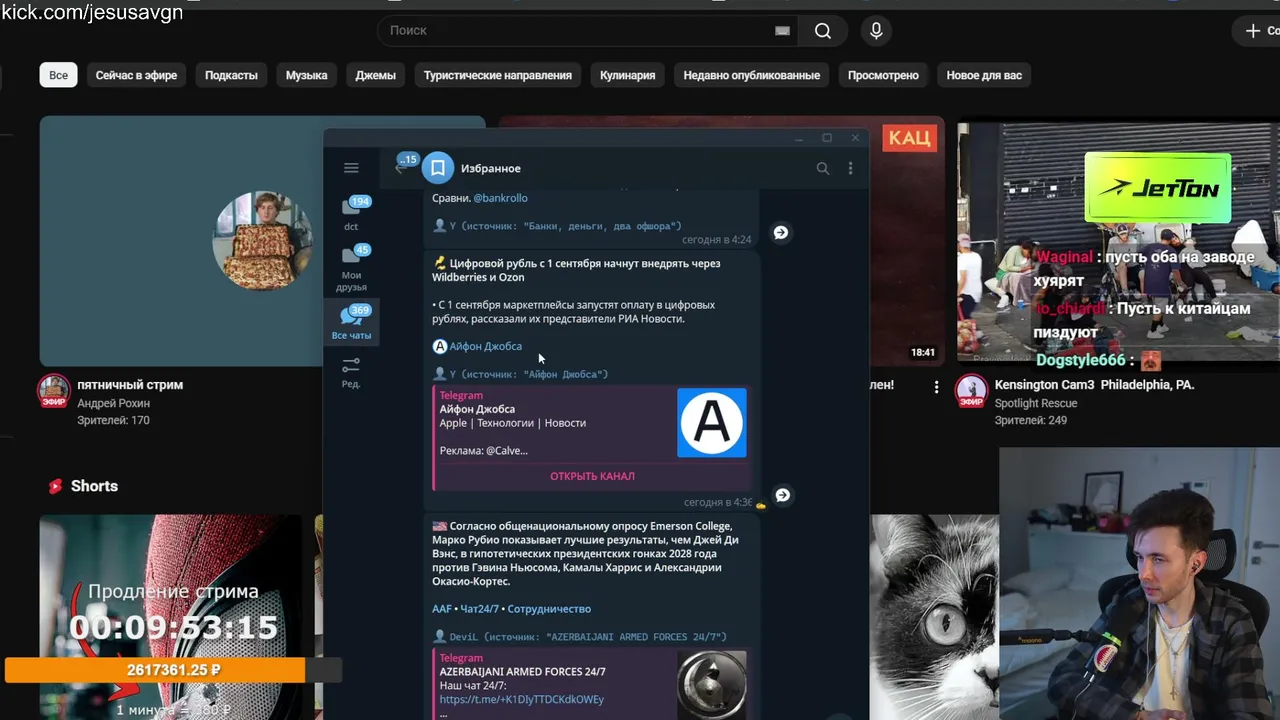Image resolution: width=1280 pixels, height=720 pixels.
Task: Open the @bankrollo mention link
Action: coord(500,198)
